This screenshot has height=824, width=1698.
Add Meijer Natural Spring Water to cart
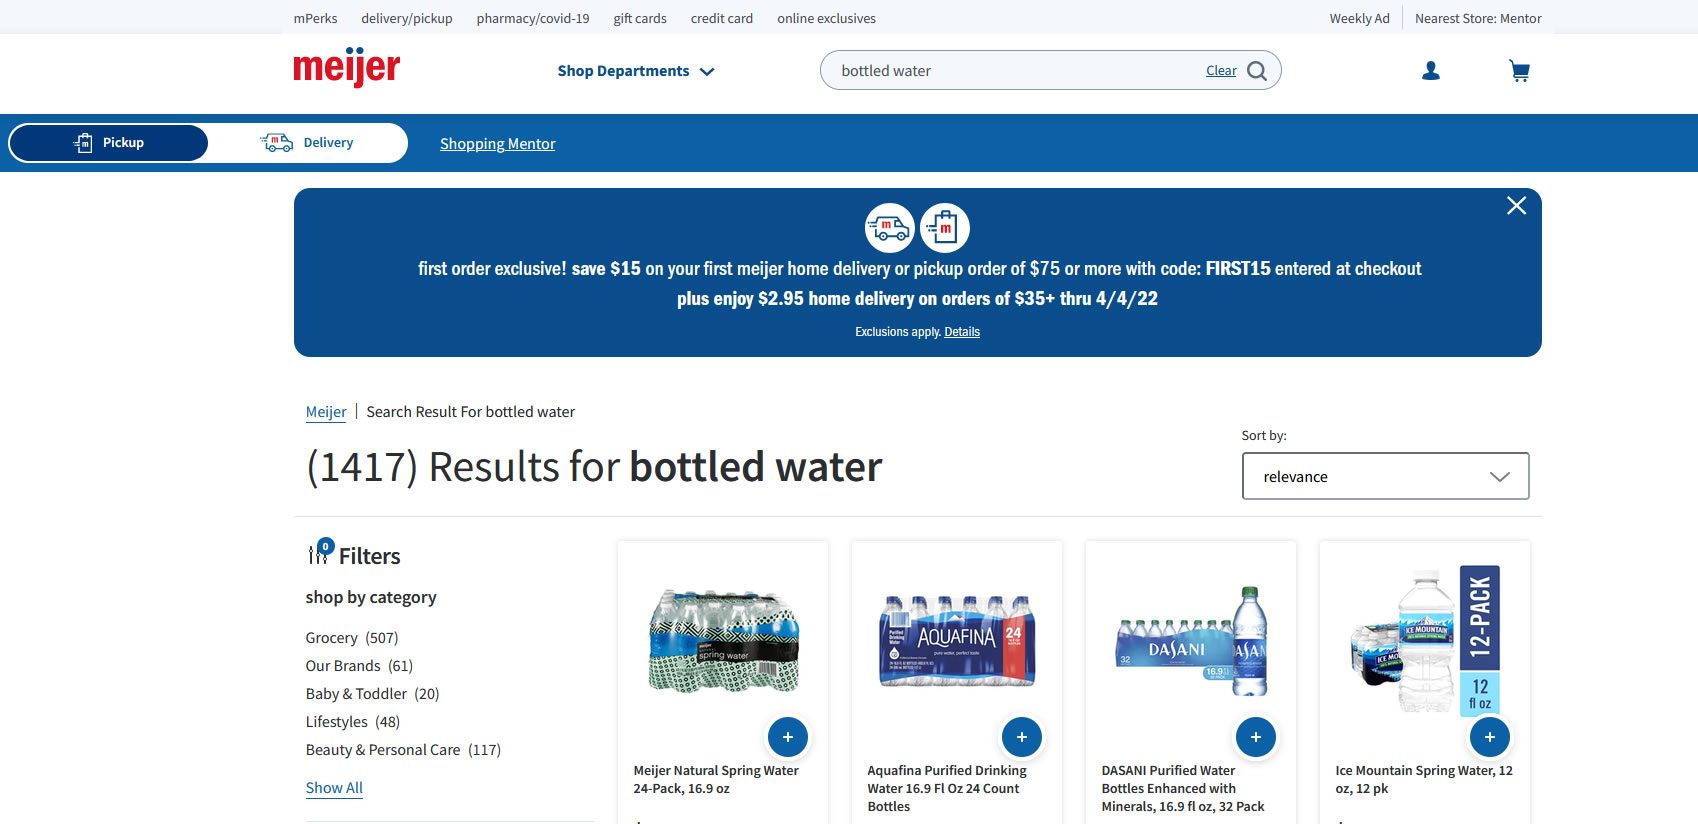(788, 737)
